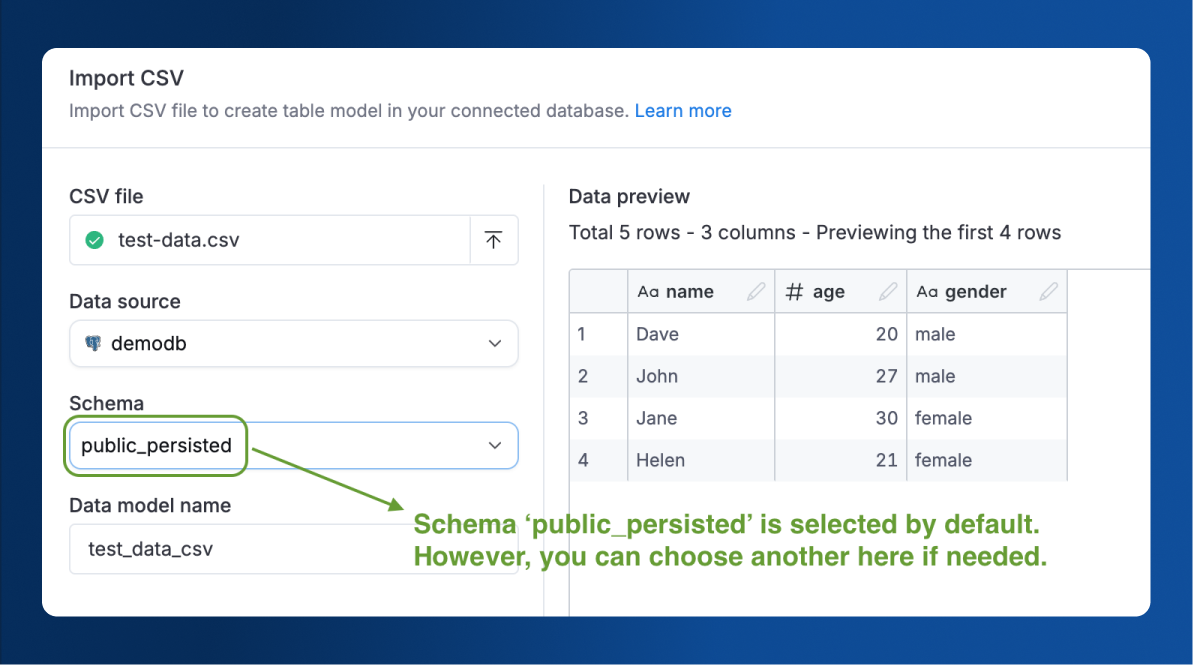Open the chevron on the demodb selector

tap(494, 342)
